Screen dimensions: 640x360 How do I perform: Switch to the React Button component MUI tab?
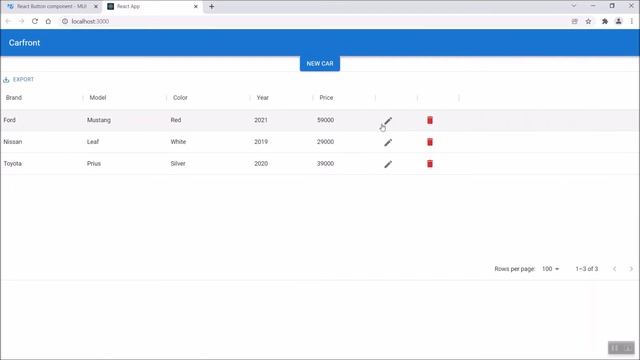tap(51, 7)
